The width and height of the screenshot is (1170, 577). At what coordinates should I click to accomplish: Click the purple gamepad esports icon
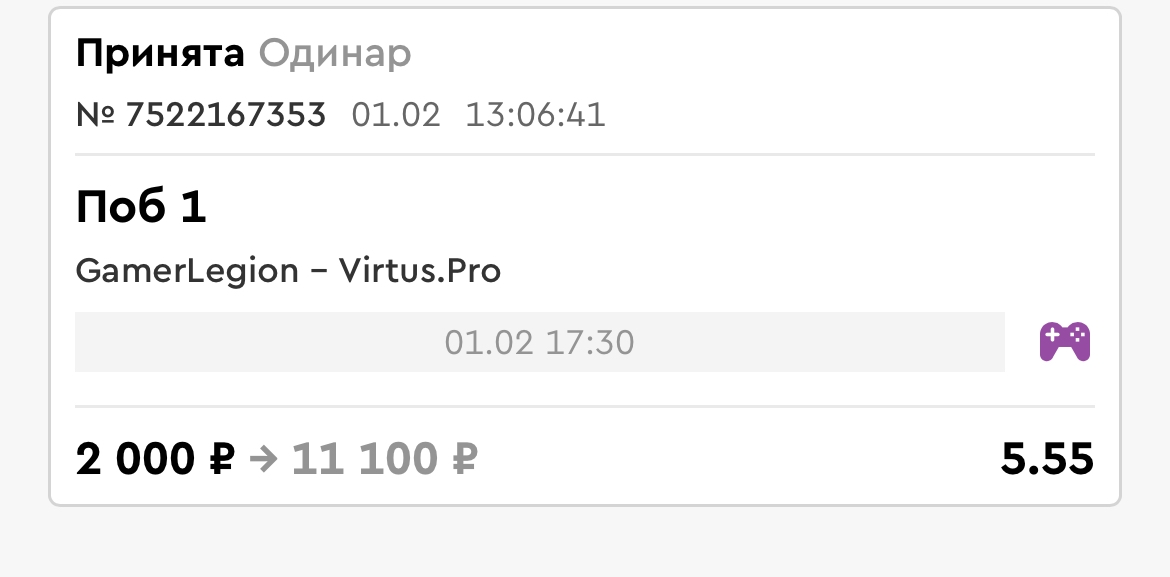[1065, 342]
